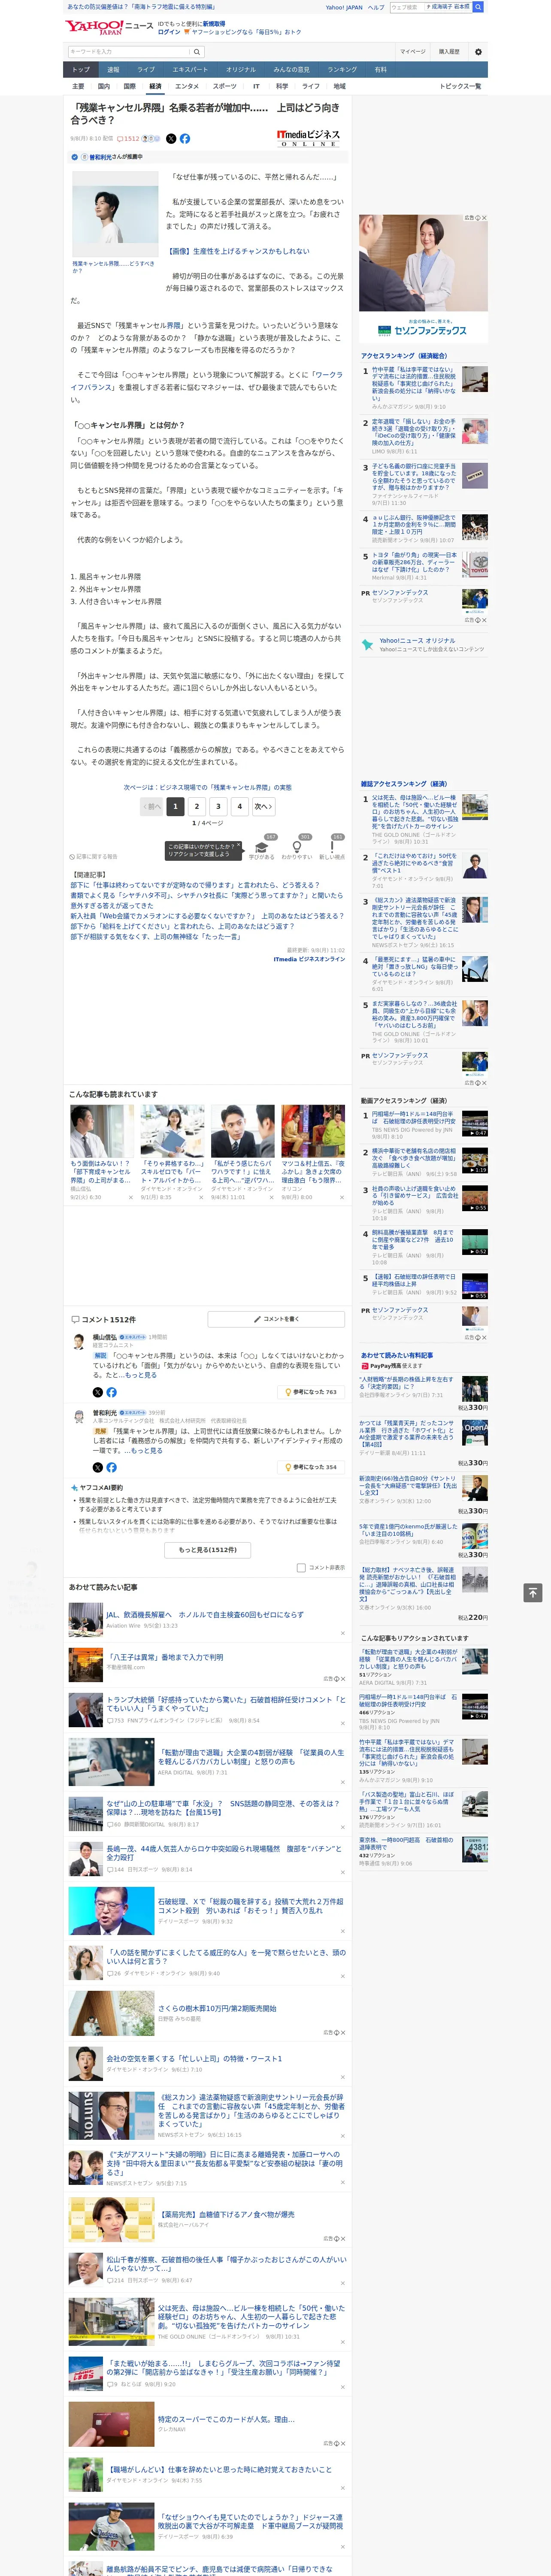Open the ランキング tab

[x=342, y=69]
